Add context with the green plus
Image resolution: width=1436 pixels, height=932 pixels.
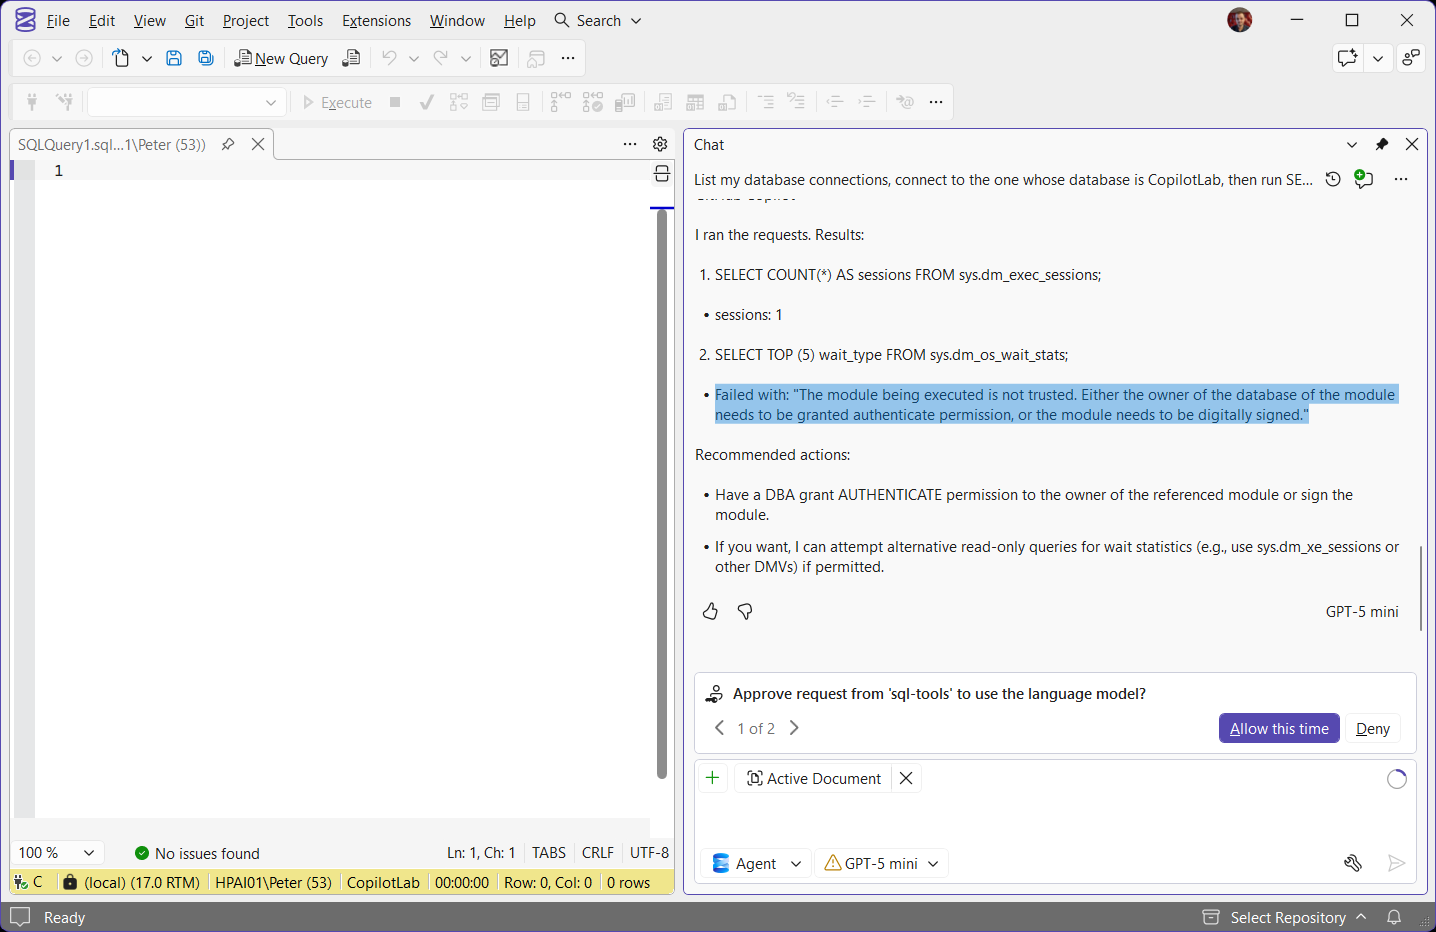[712, 778]
